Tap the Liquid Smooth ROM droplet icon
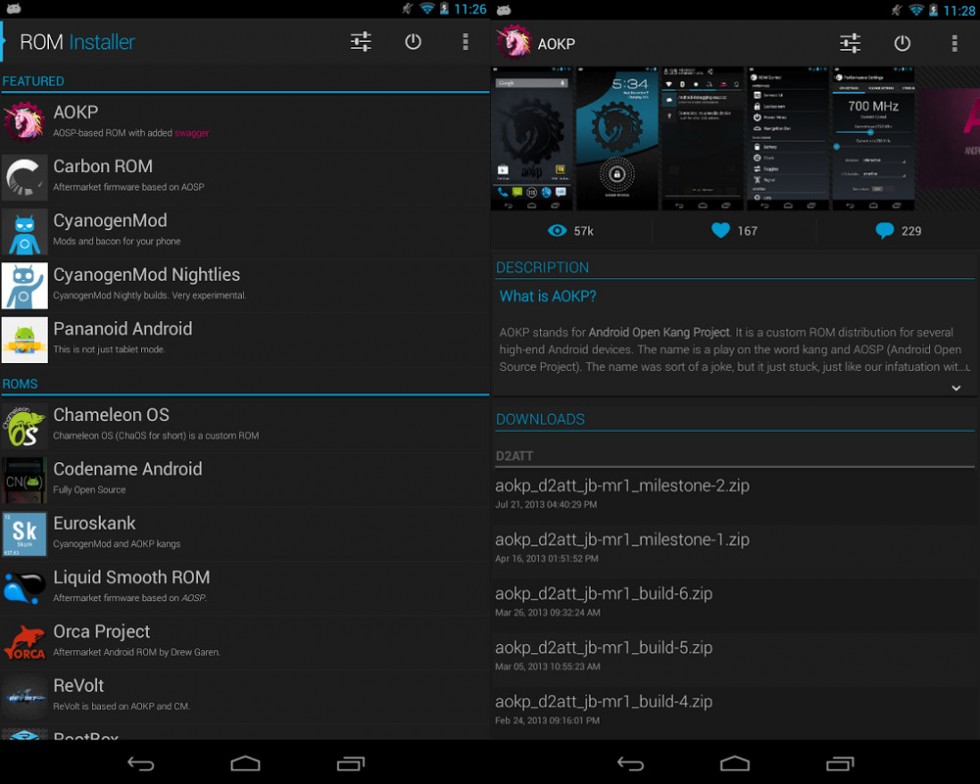This screenshot has width=980, height=784. (24, 589)
